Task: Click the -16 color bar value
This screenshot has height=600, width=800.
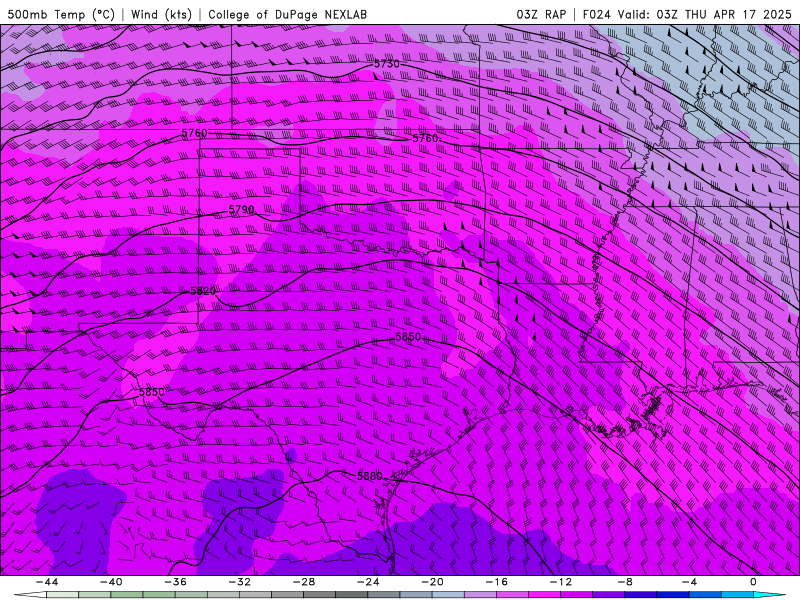Action: (x=497, y=582)
